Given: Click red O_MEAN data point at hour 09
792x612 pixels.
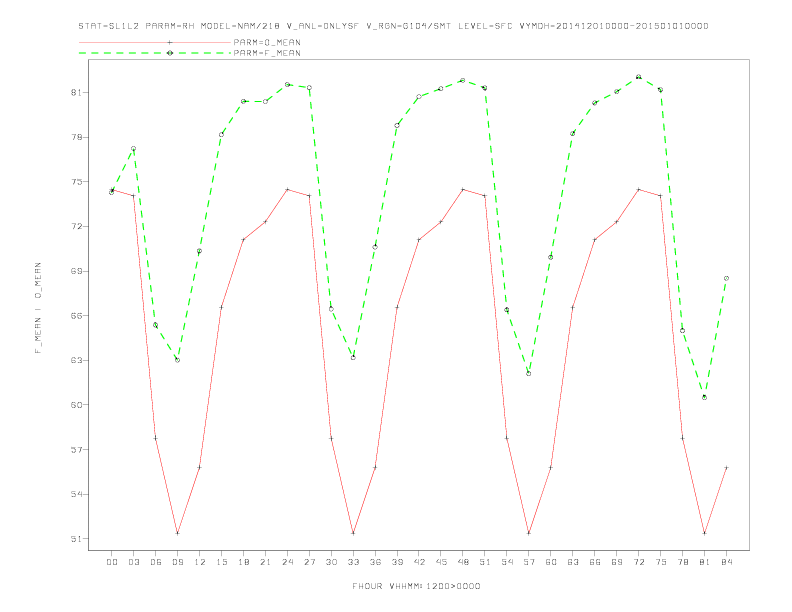Looking at the screenshot, I should coord(177,533).
